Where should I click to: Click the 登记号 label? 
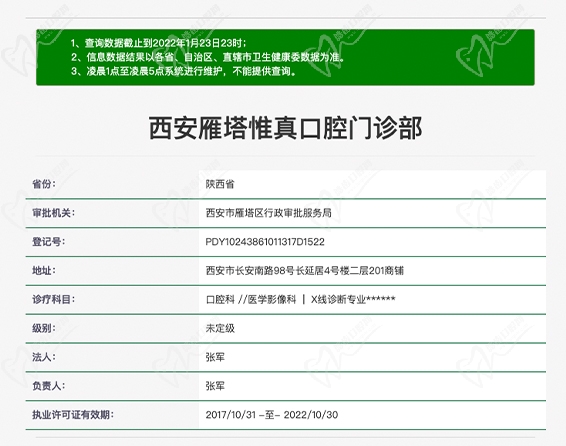coord(49,242)
